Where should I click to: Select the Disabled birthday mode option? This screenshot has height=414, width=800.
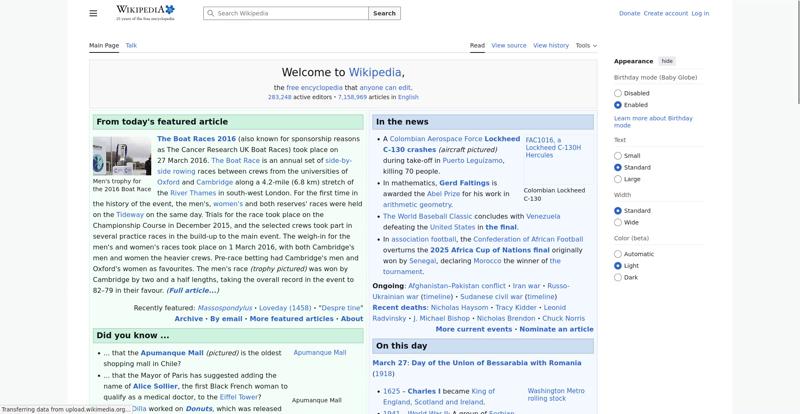(x=618, y=93)
